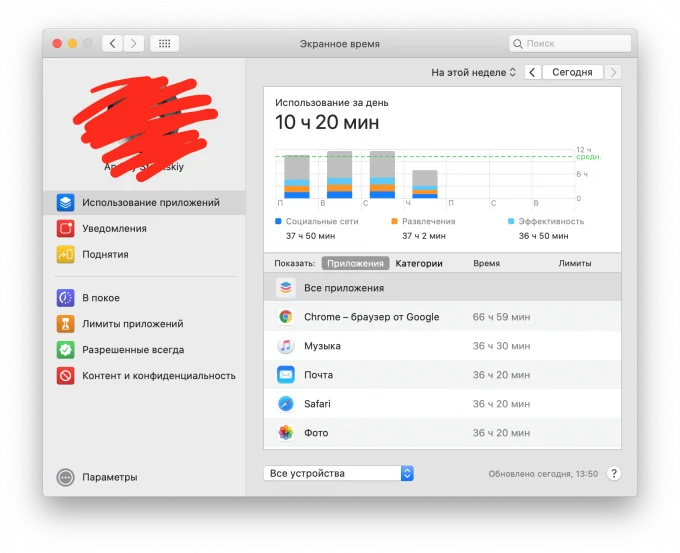The width and height of the screenshot is (680, 553).
Task: Click the '37 ч 2 мин' entertainment total
Action: [x=424, y=236]
